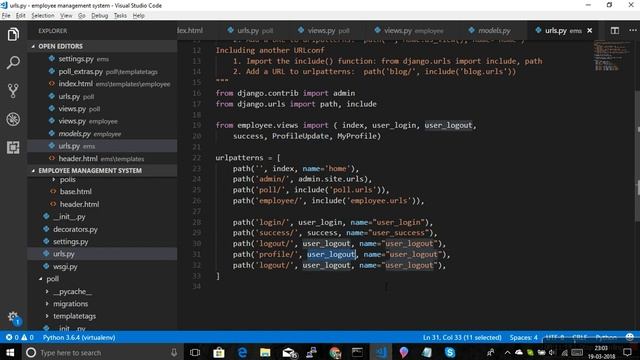Viewport: 640px width, 360px height.
Task: Click errors and warnings status indicator
Action: (20, 338)
